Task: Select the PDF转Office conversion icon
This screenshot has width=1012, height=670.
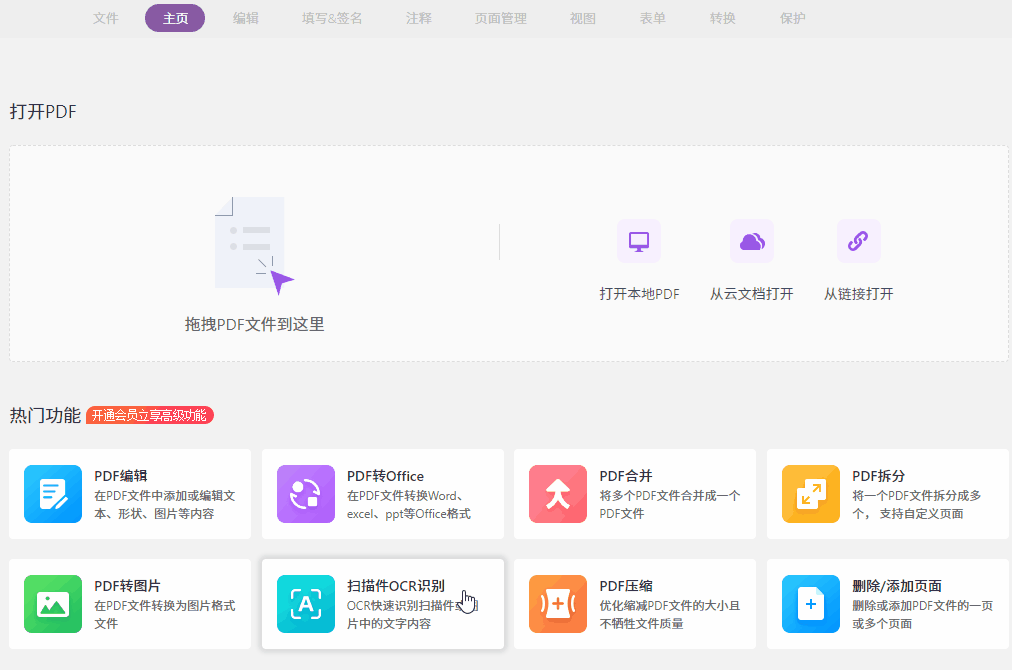Action: tap(305, 493)
